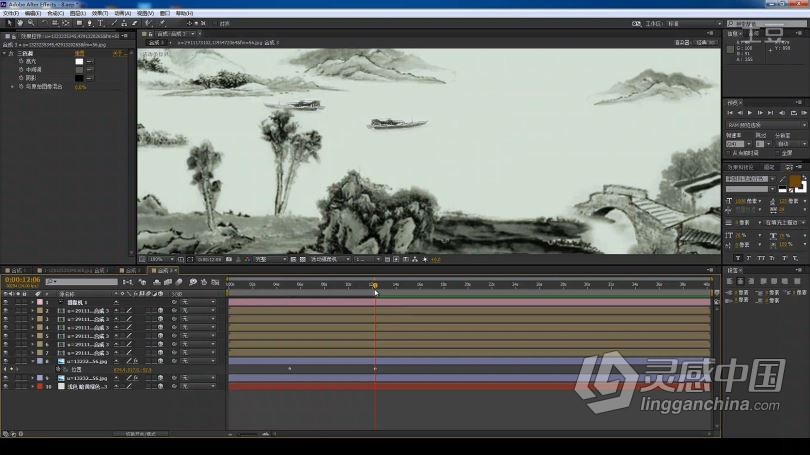Click the playhead current time indicator
This screenshot has height=455, width=810.
(x=375, y=285)
